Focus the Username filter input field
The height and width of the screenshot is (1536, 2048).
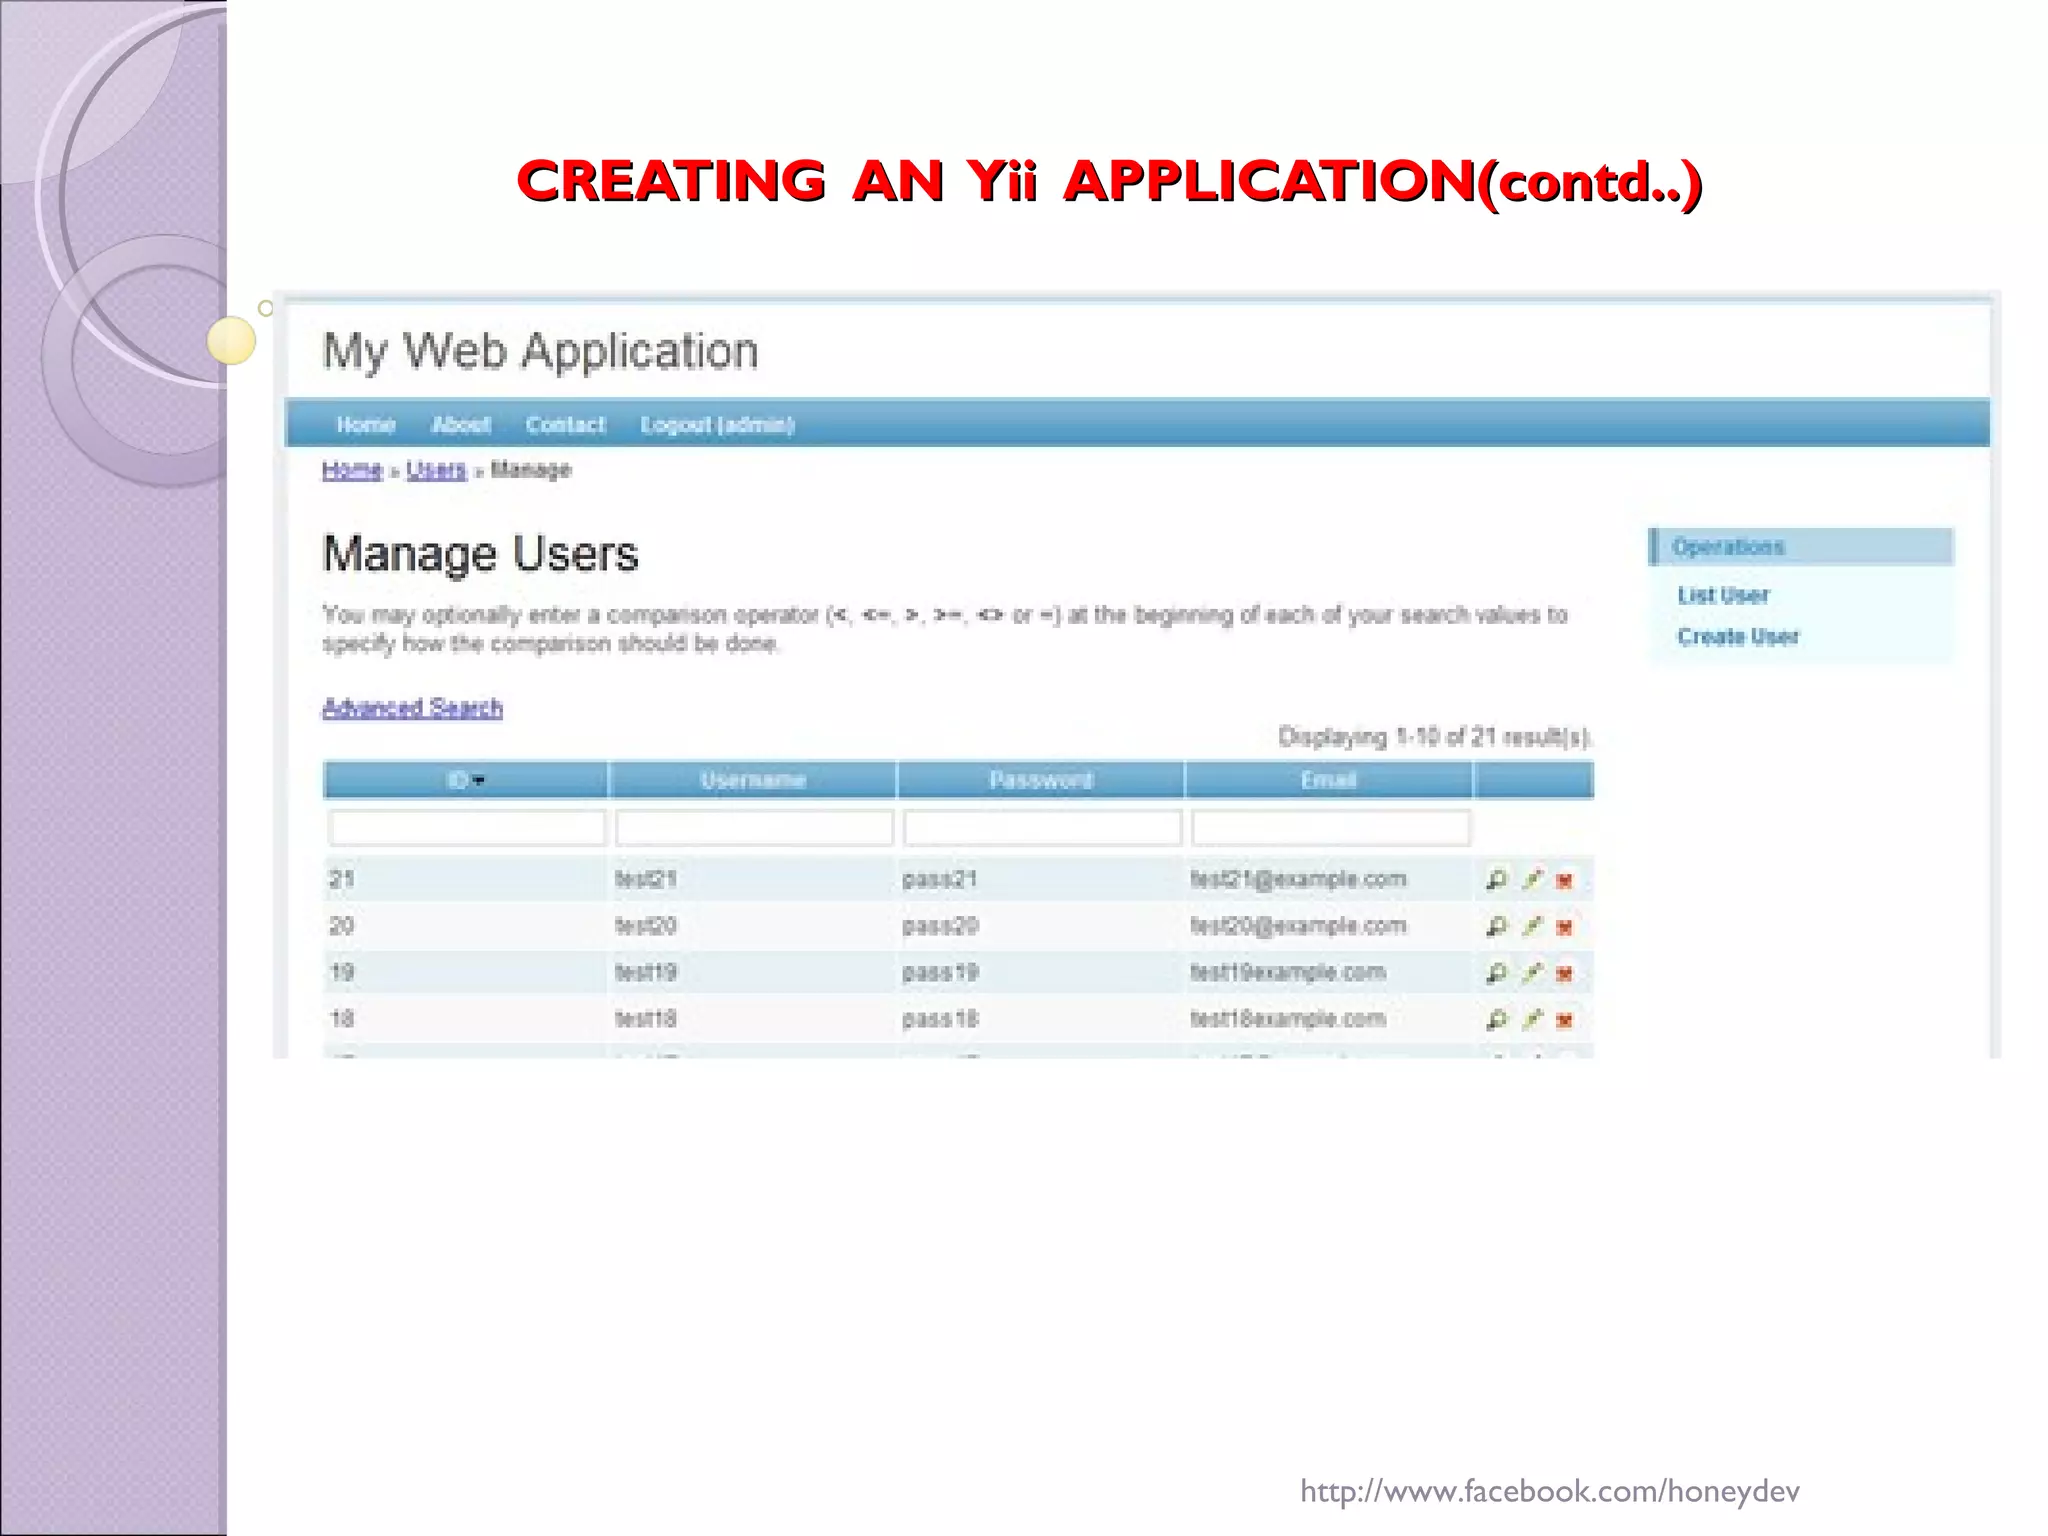tap(754, 828)
